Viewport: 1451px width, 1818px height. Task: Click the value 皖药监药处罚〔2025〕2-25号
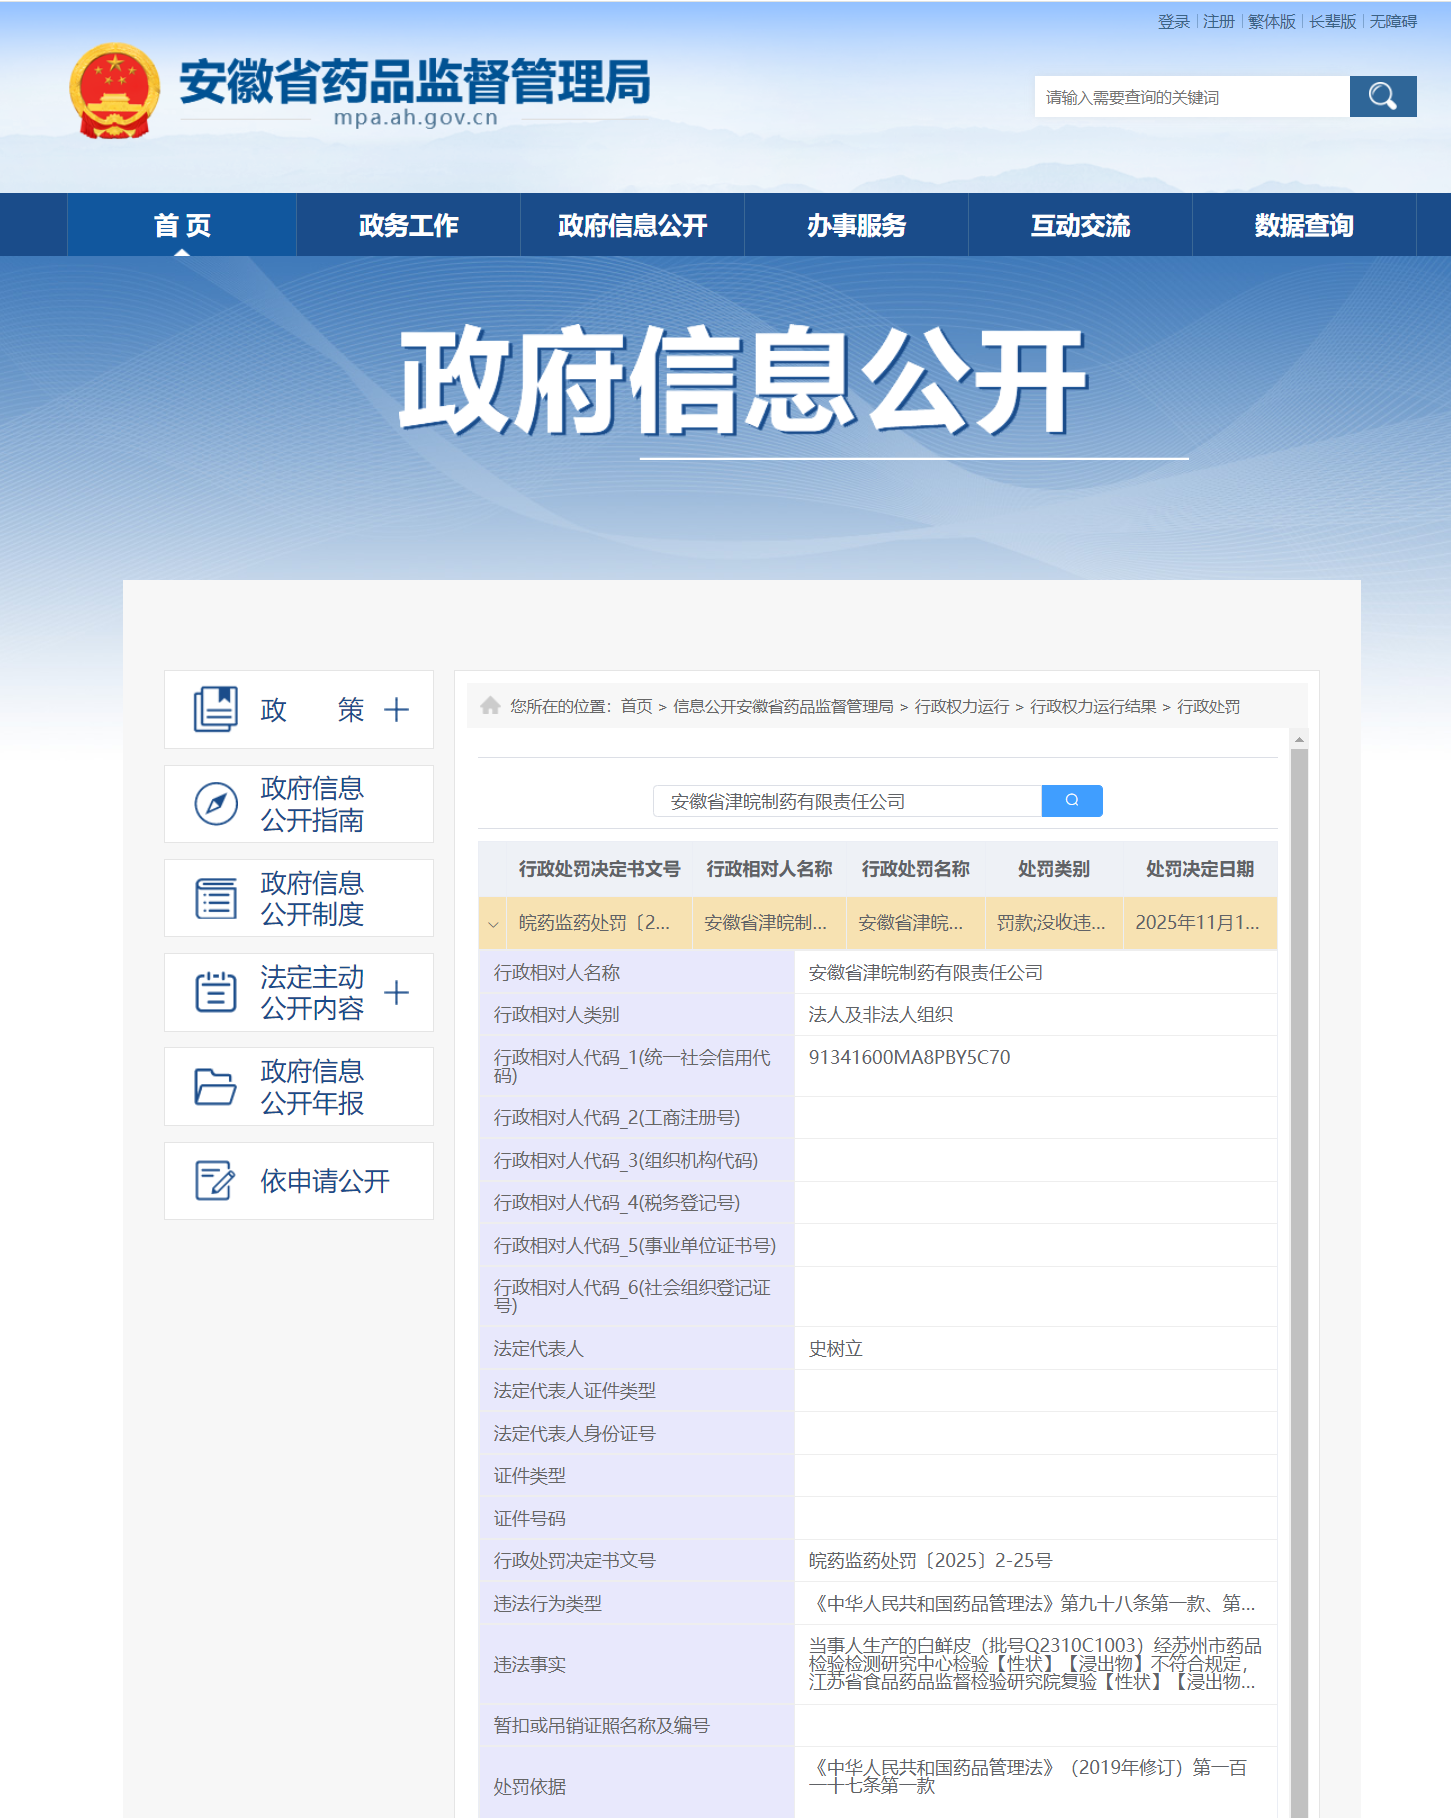point(930,1561)
